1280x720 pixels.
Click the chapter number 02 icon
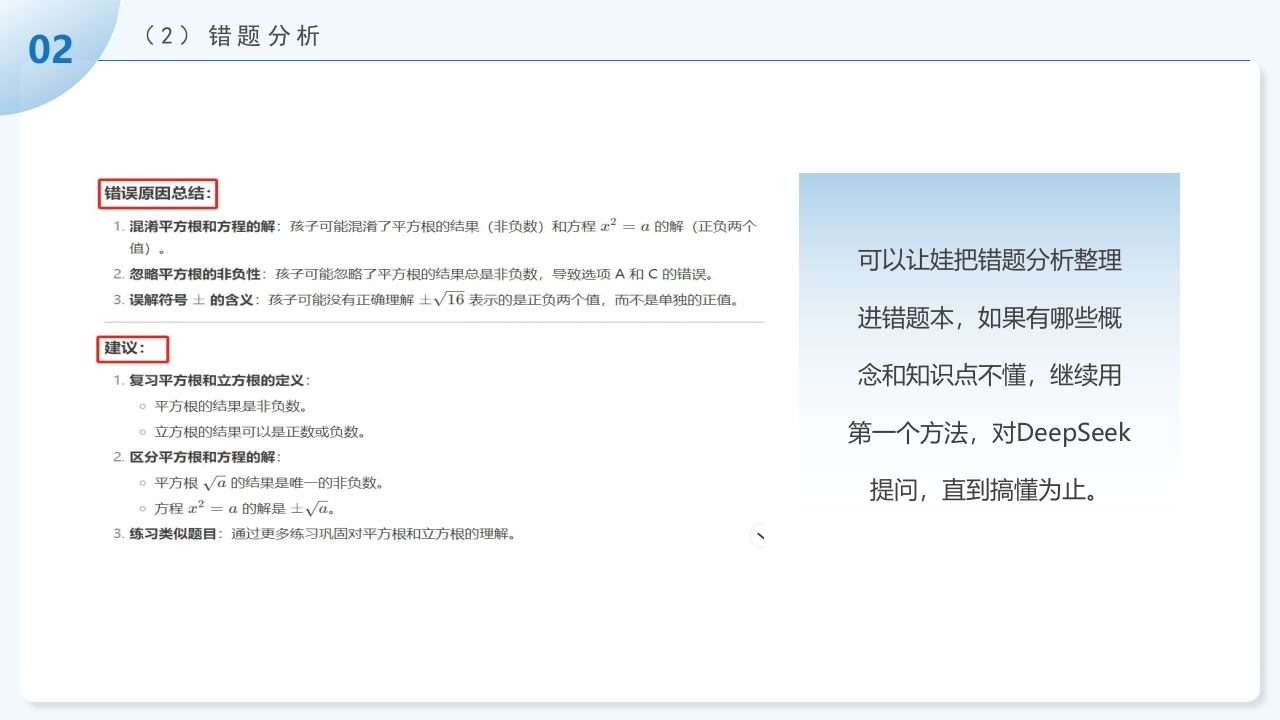pos(52,46)
